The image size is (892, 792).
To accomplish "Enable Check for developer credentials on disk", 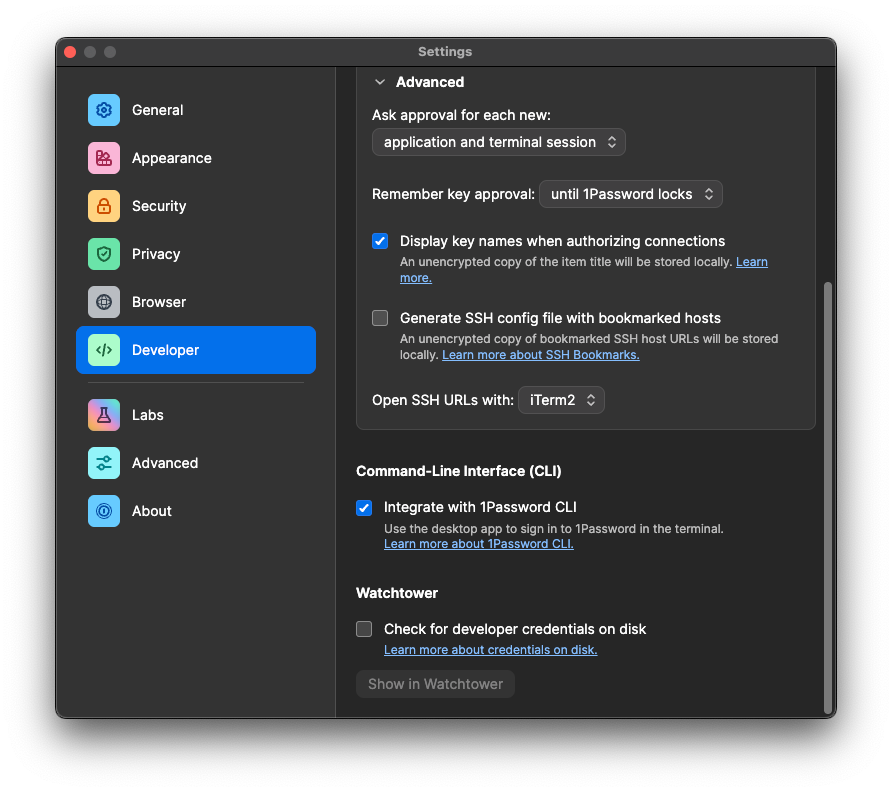I will 364,629.
